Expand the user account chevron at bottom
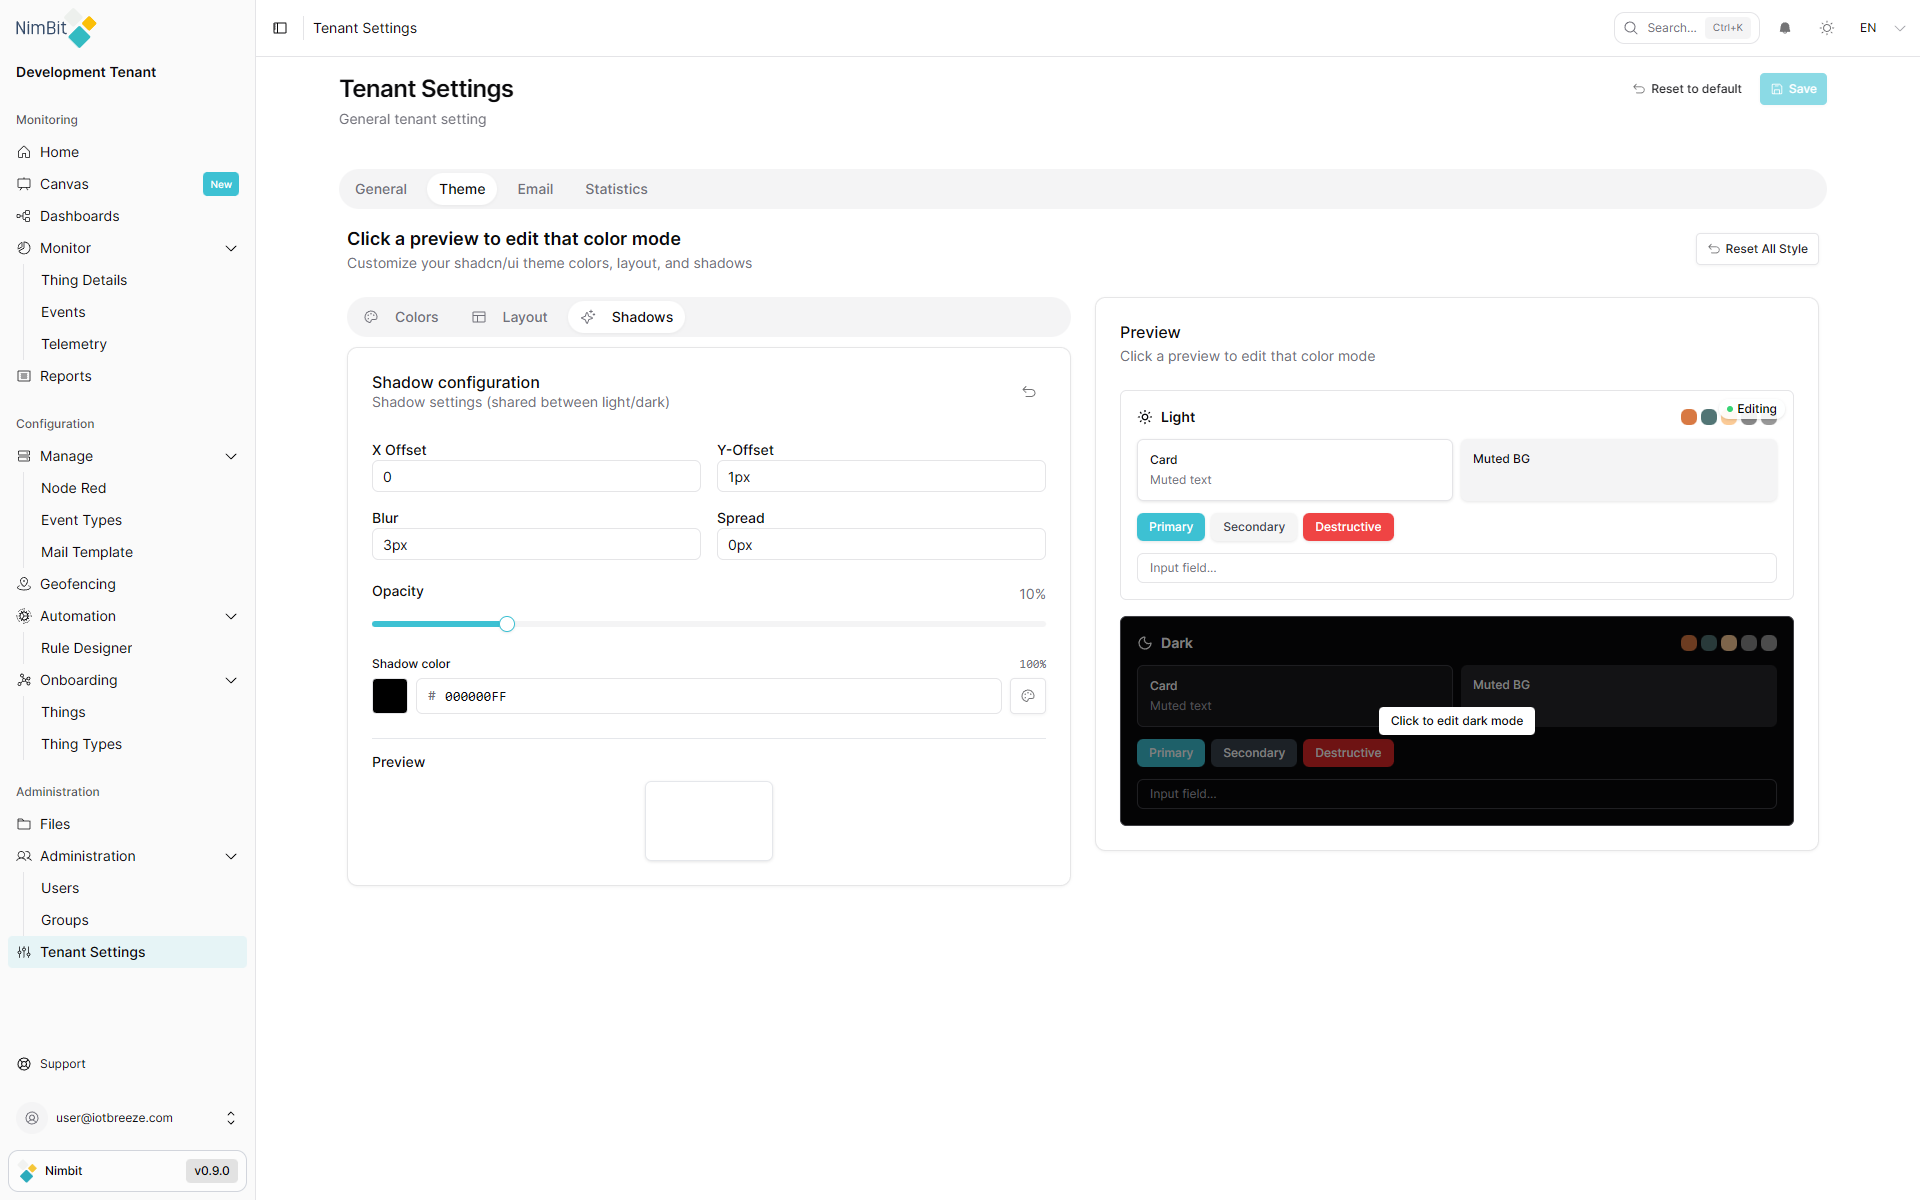This screenshot has height=1200, width=1920. [x=231, y=1118]
